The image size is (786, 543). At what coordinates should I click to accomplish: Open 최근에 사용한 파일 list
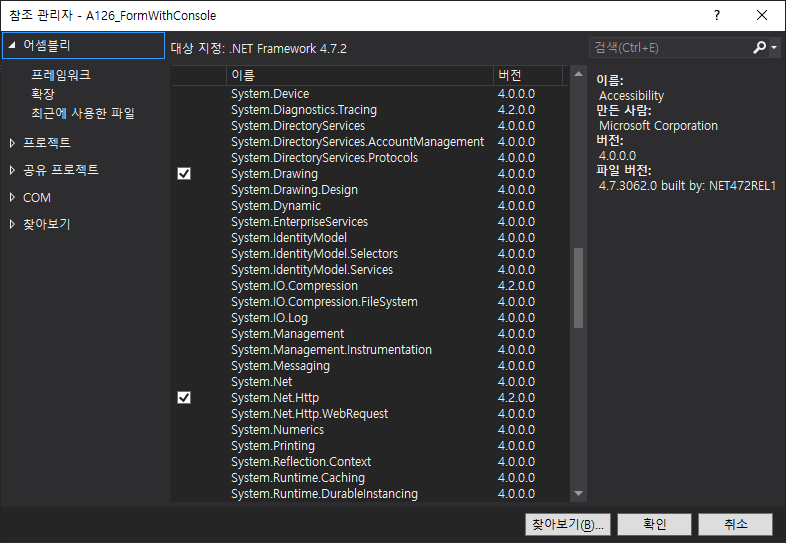83,113
